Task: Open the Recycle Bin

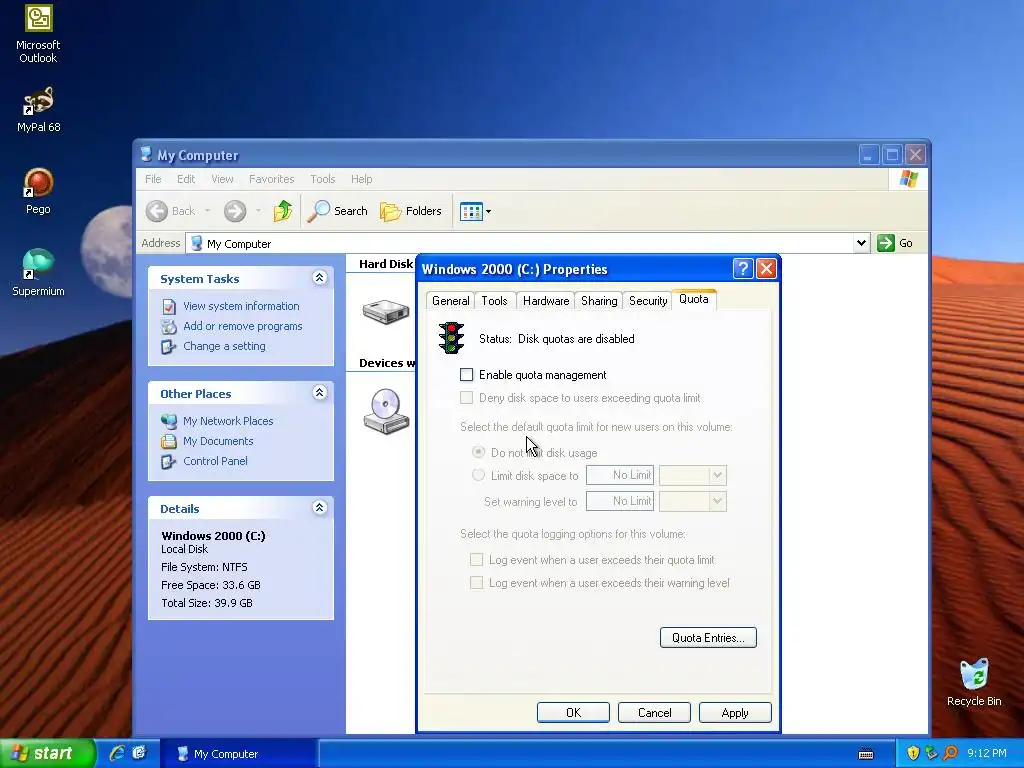Action: click(x=974, y=682)
